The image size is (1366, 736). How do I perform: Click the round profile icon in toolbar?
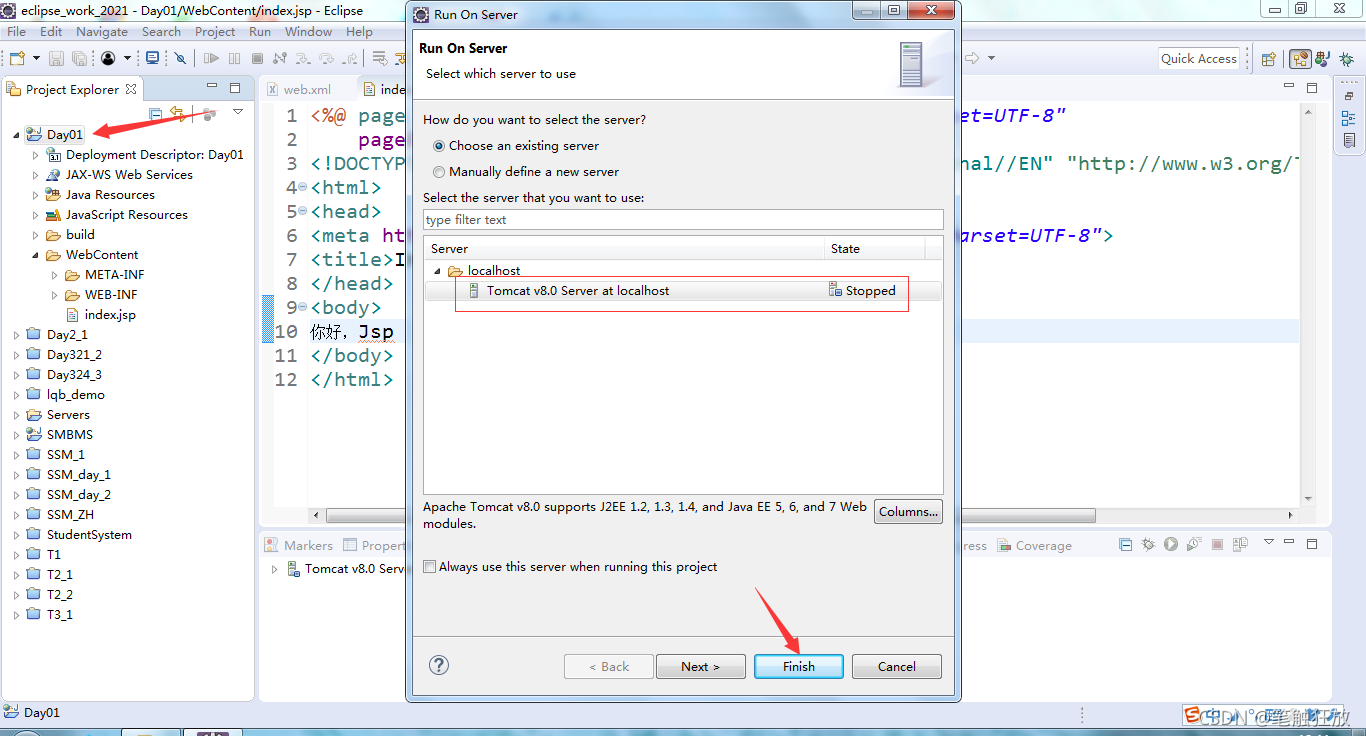[108, 59]
